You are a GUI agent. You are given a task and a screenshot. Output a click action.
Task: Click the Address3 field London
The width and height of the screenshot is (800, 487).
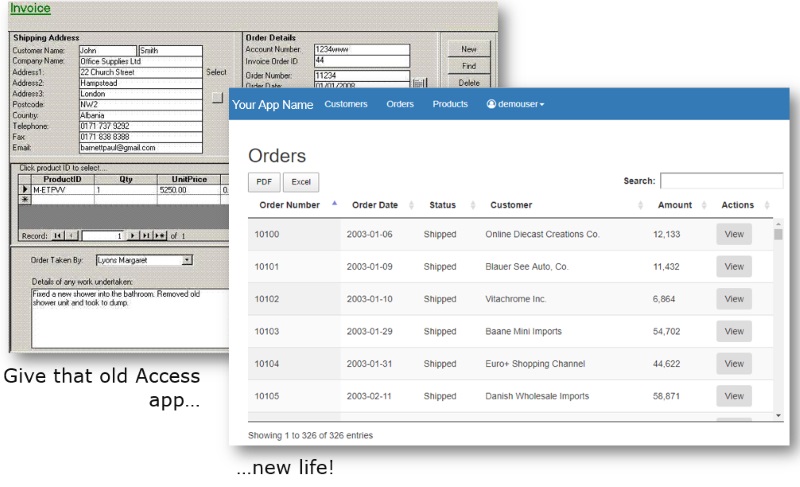coord(141,94)
